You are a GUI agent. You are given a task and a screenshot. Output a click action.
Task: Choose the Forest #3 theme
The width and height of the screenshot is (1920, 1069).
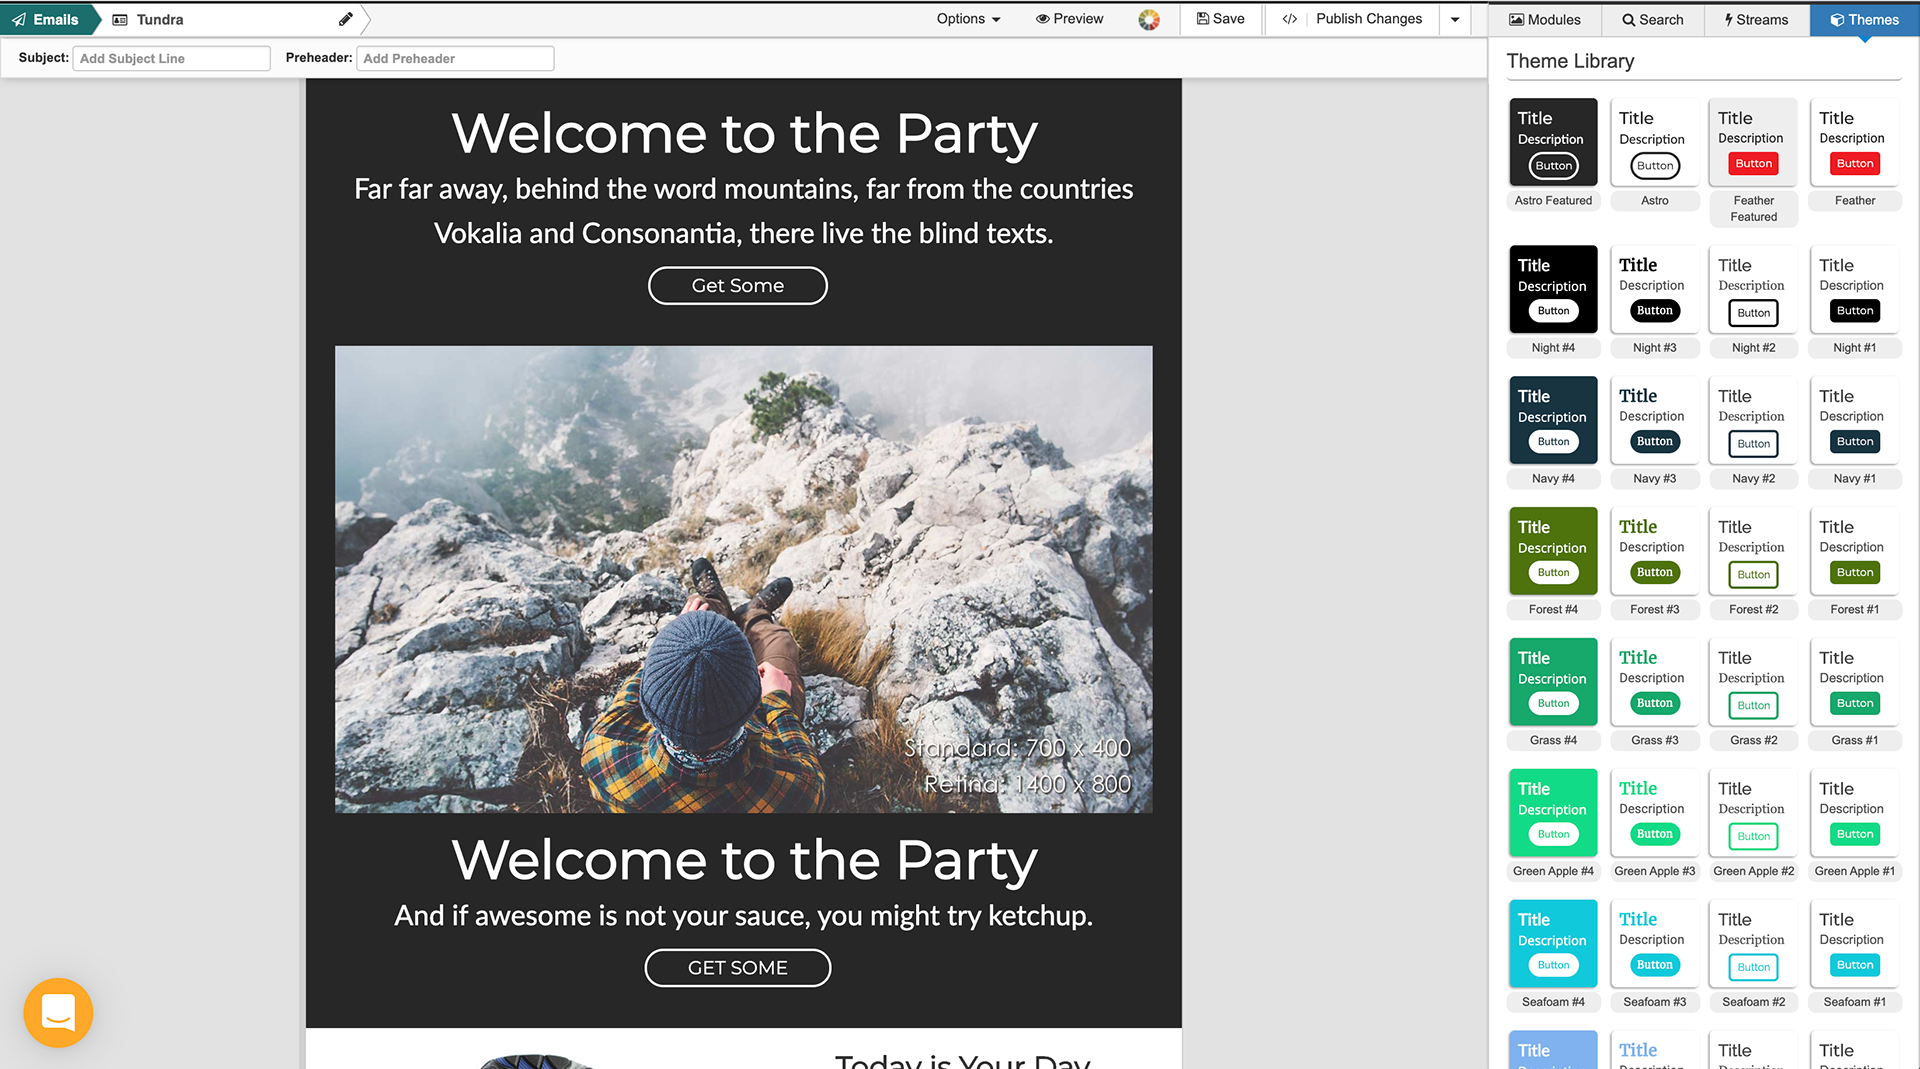tap(1653, 551)
